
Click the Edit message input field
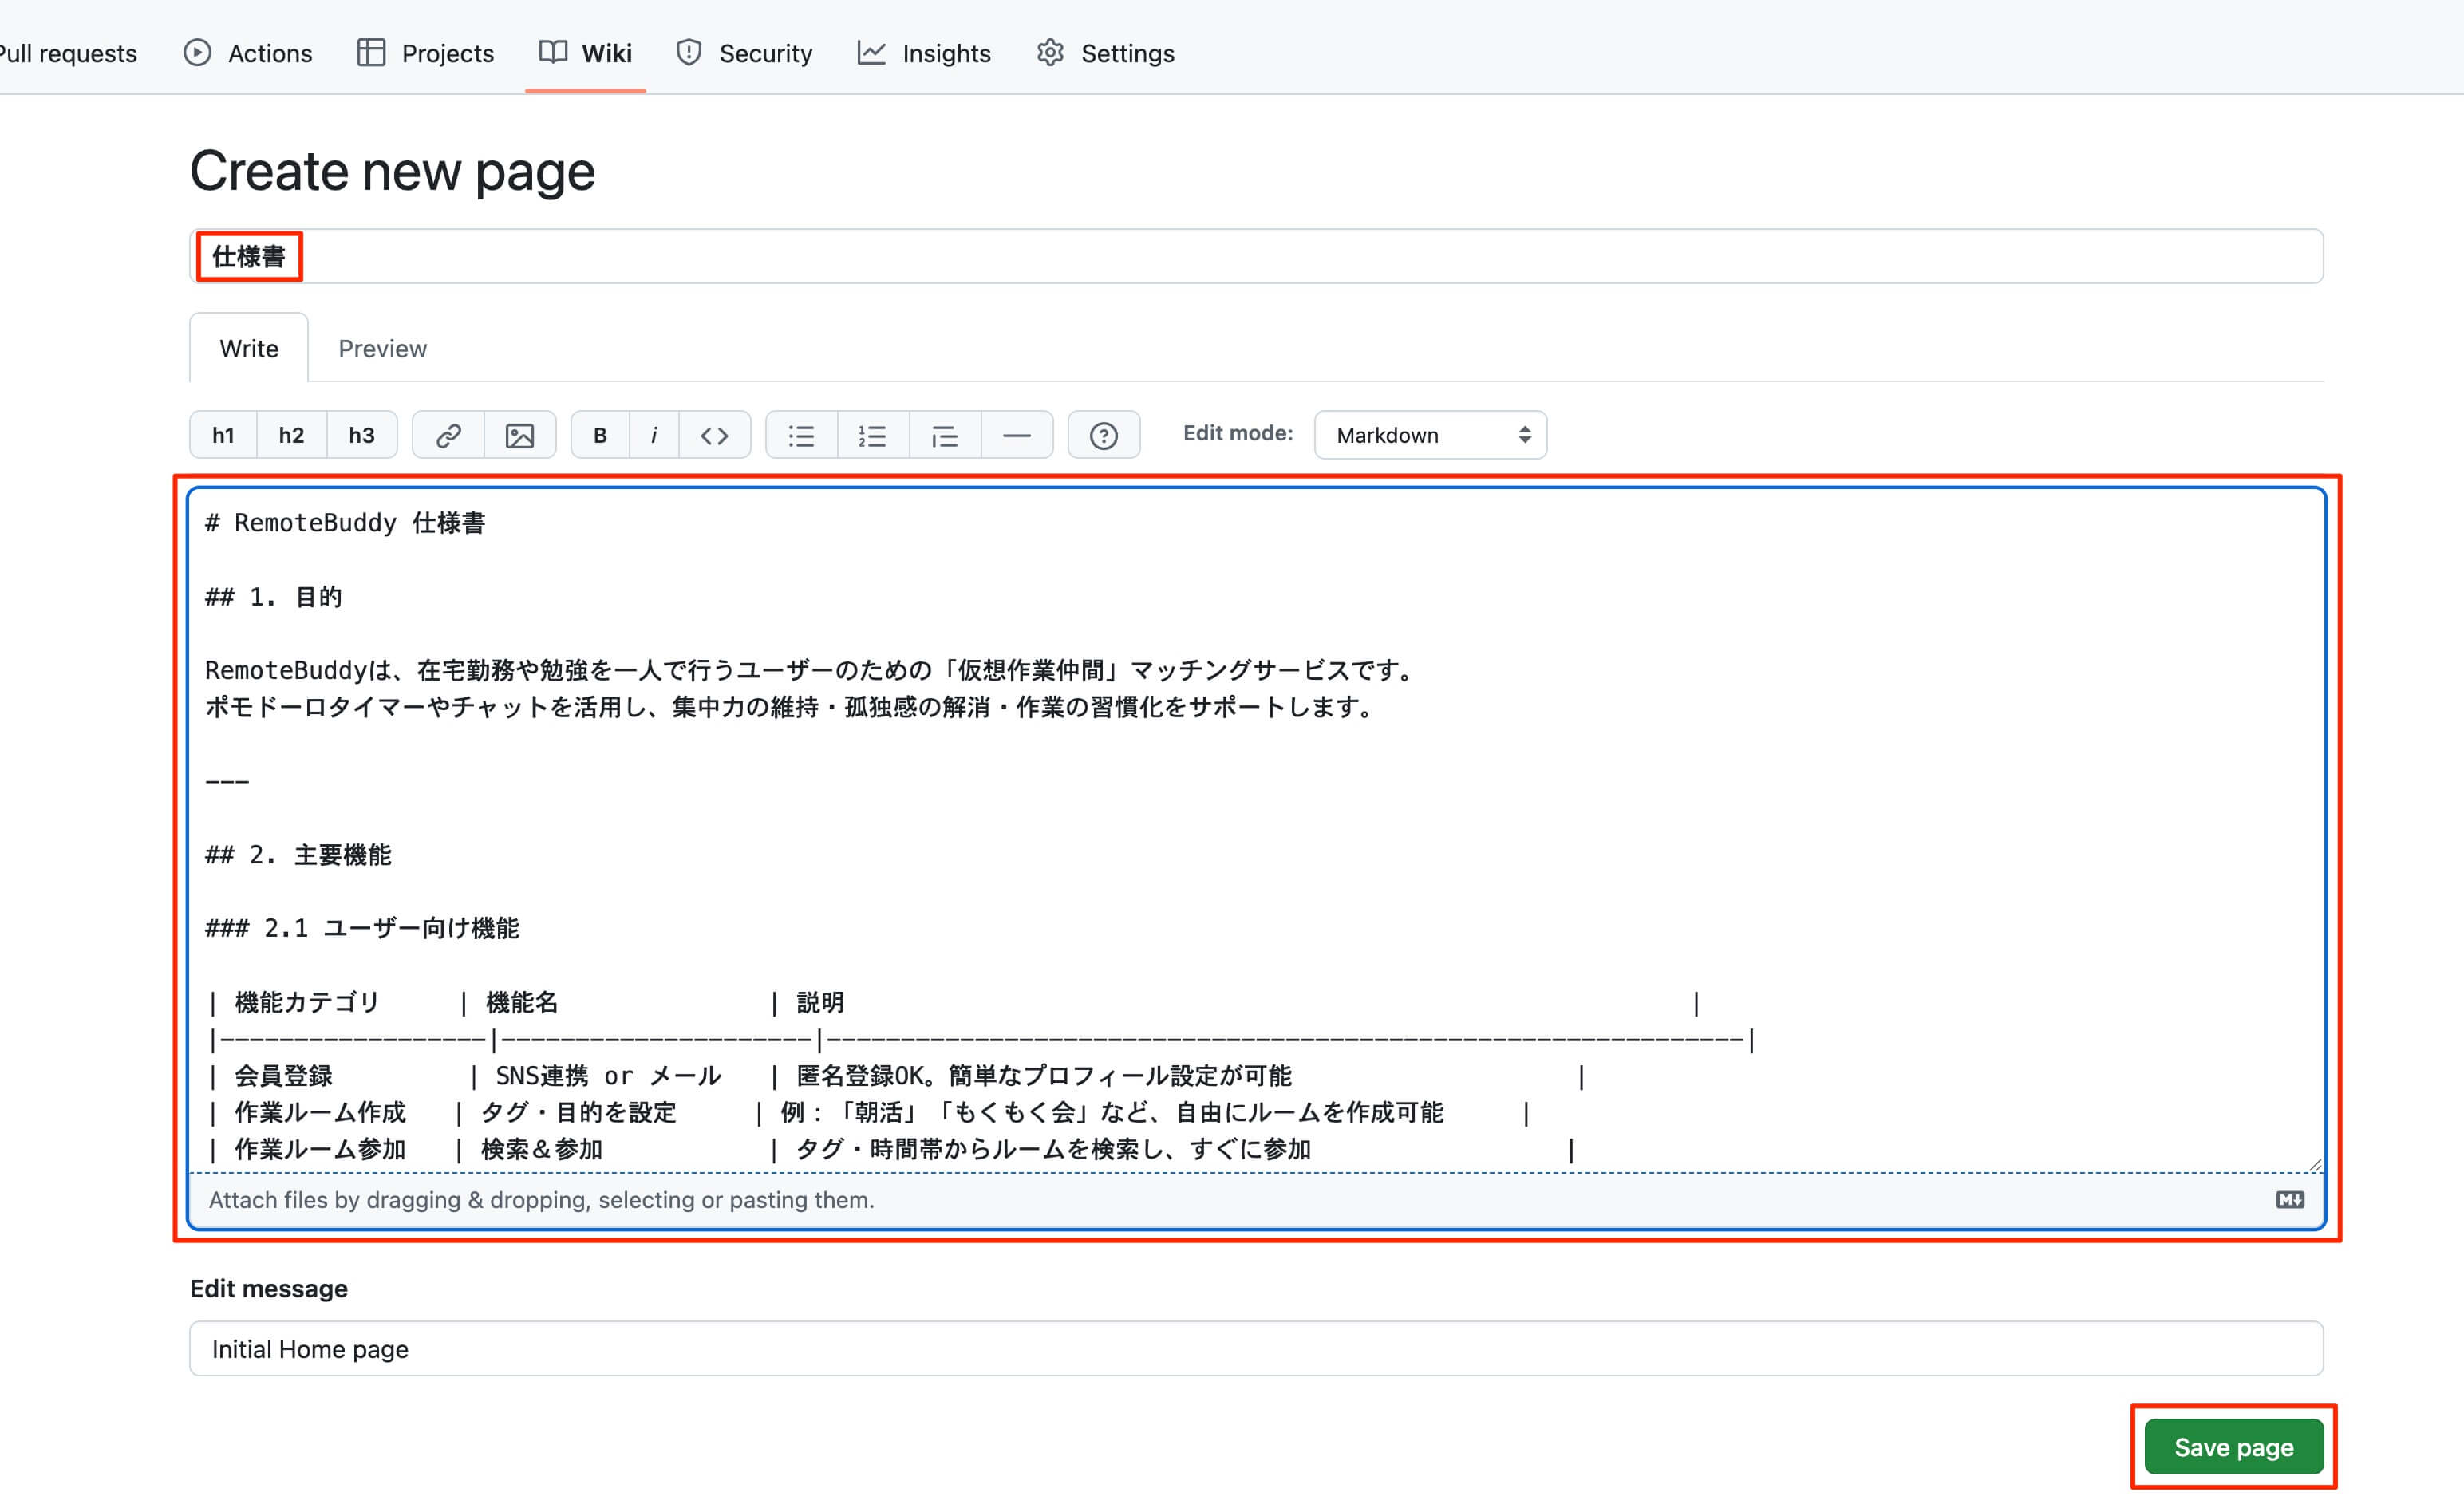click(x=1256, y=1348)
